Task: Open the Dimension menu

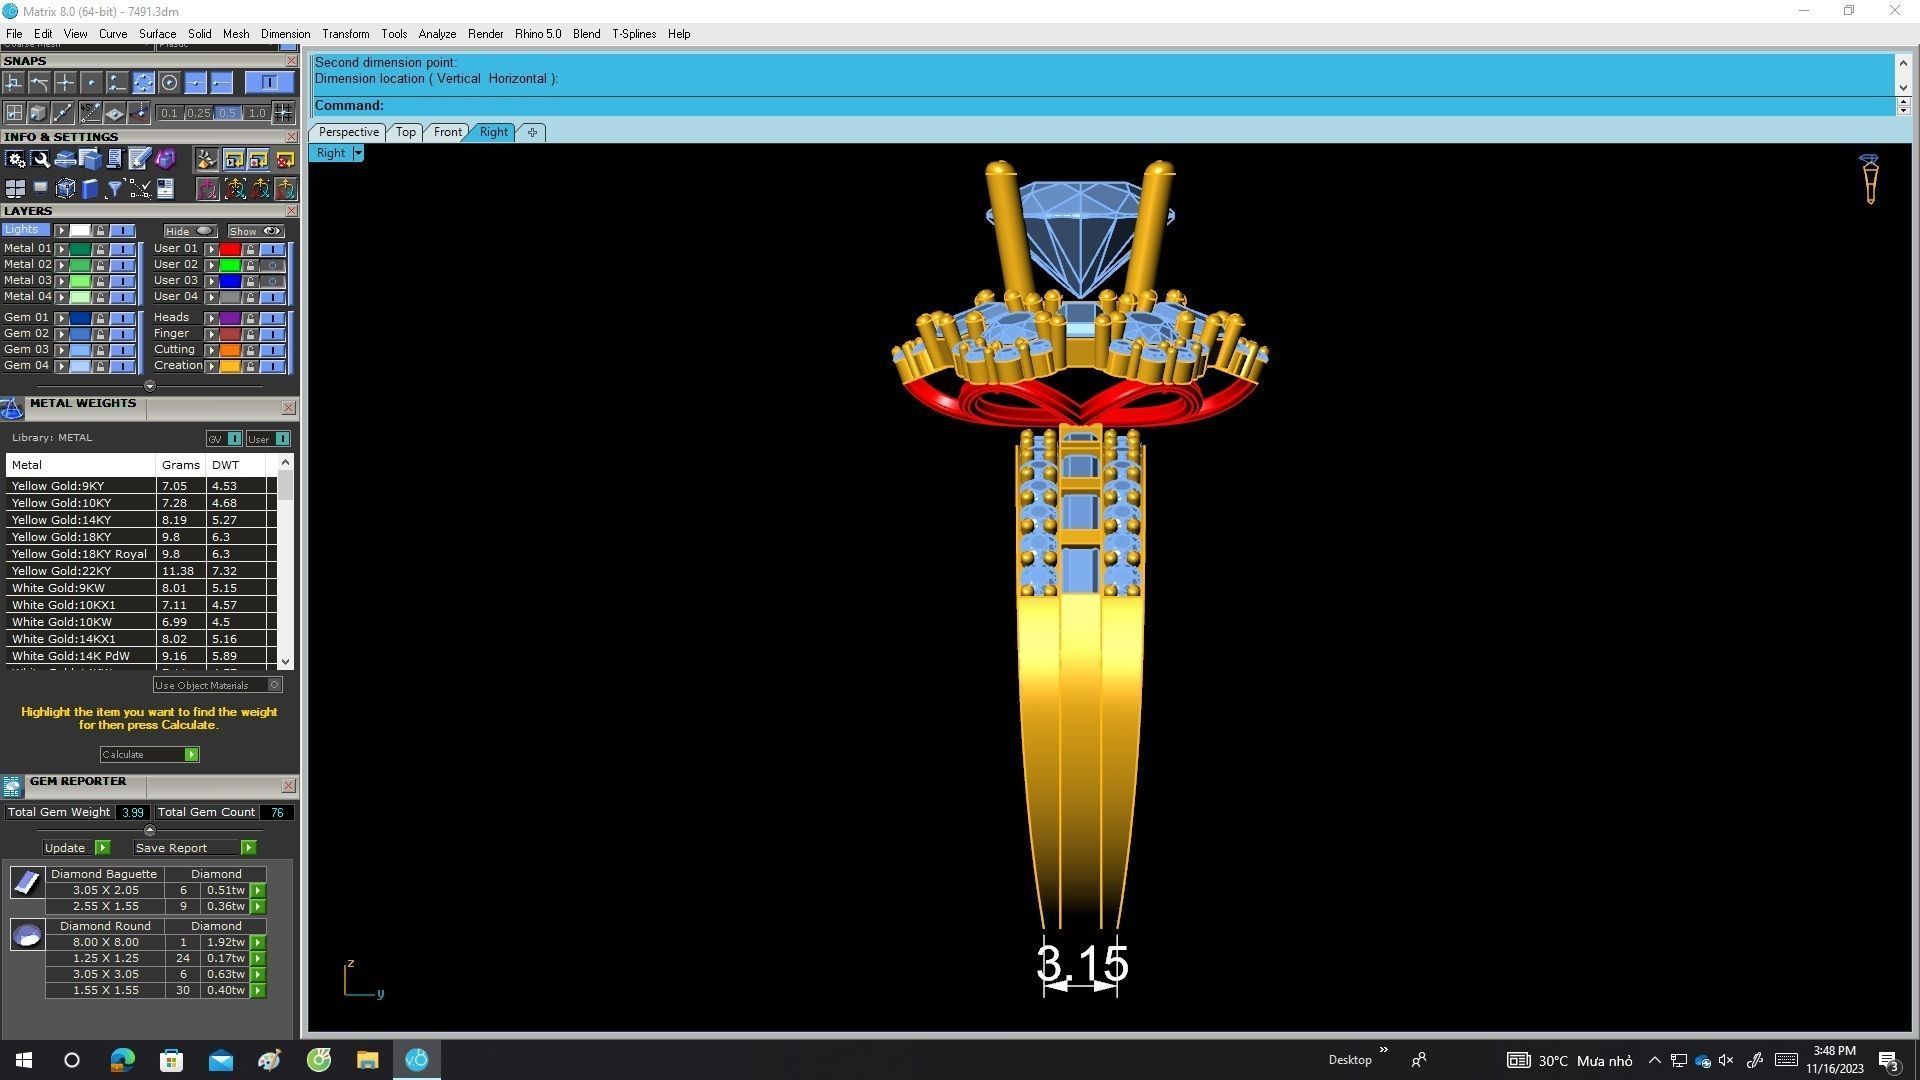Action: point(285,34)
